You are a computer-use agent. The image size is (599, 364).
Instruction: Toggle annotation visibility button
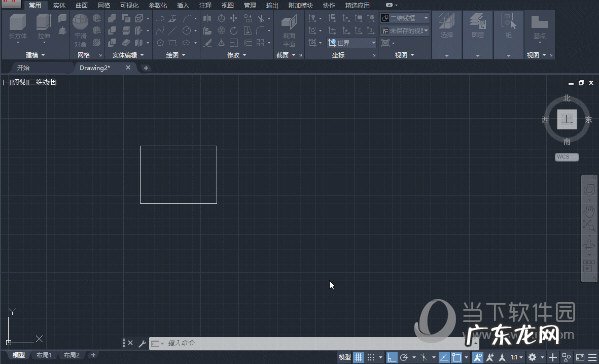click(x=477, y=358)
